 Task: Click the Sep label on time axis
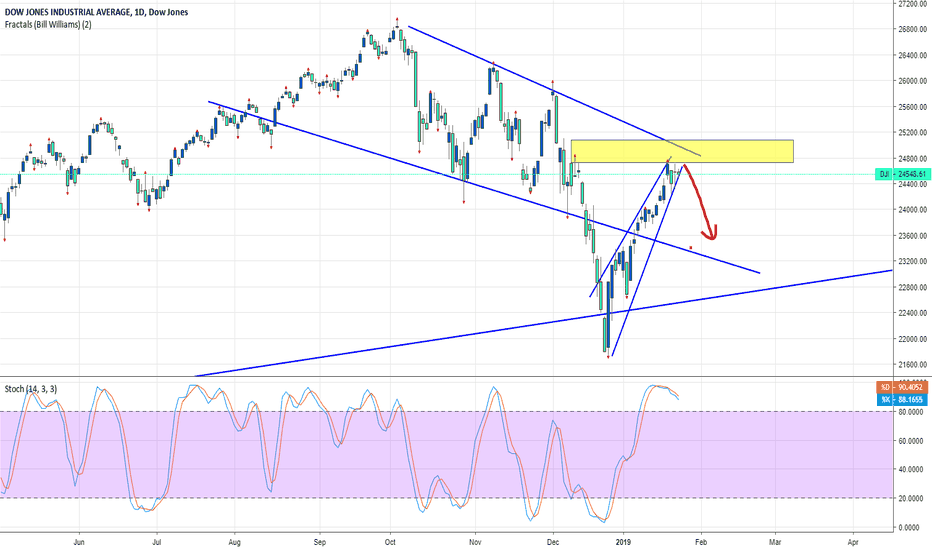click(x=320, y=542)
